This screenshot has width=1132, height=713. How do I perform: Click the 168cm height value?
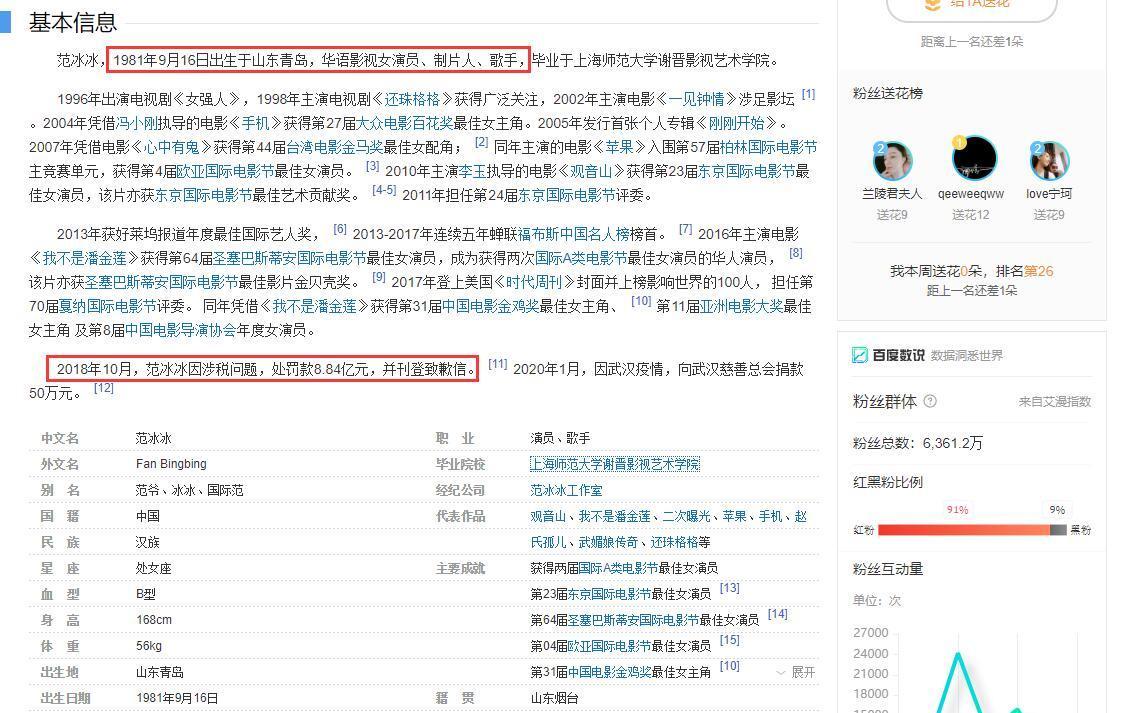(x=154, y=620)
